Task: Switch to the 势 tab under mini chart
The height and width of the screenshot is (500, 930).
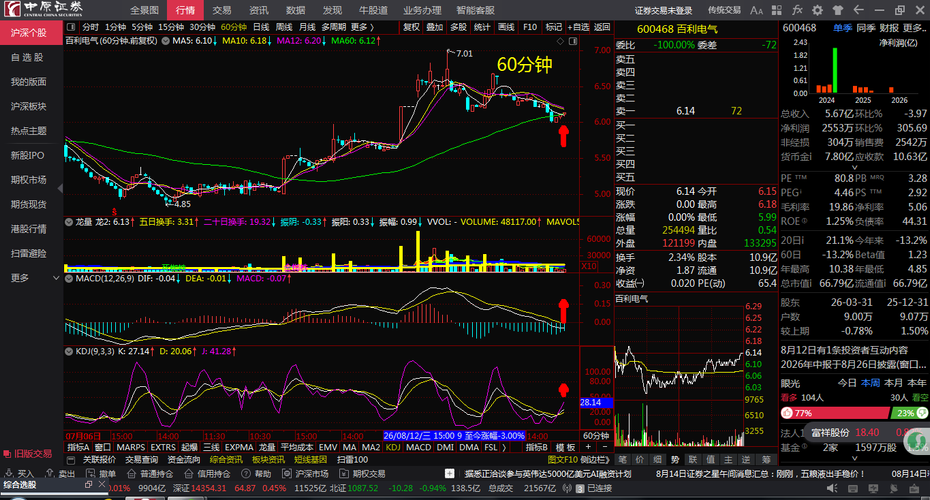Action: 675,460
